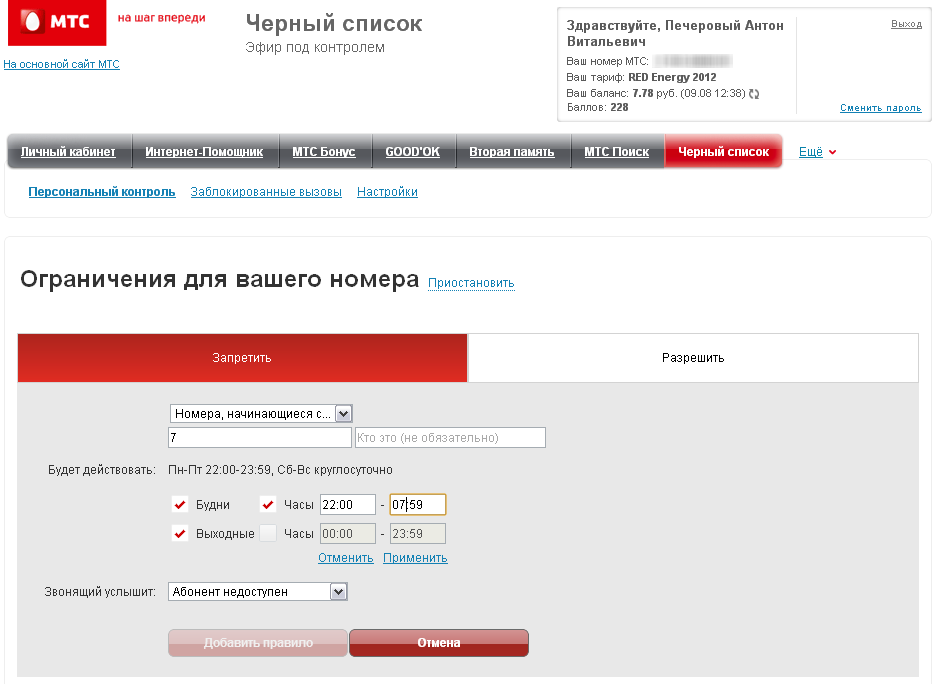Click the weekday end time field 07:59

point(418,504)
